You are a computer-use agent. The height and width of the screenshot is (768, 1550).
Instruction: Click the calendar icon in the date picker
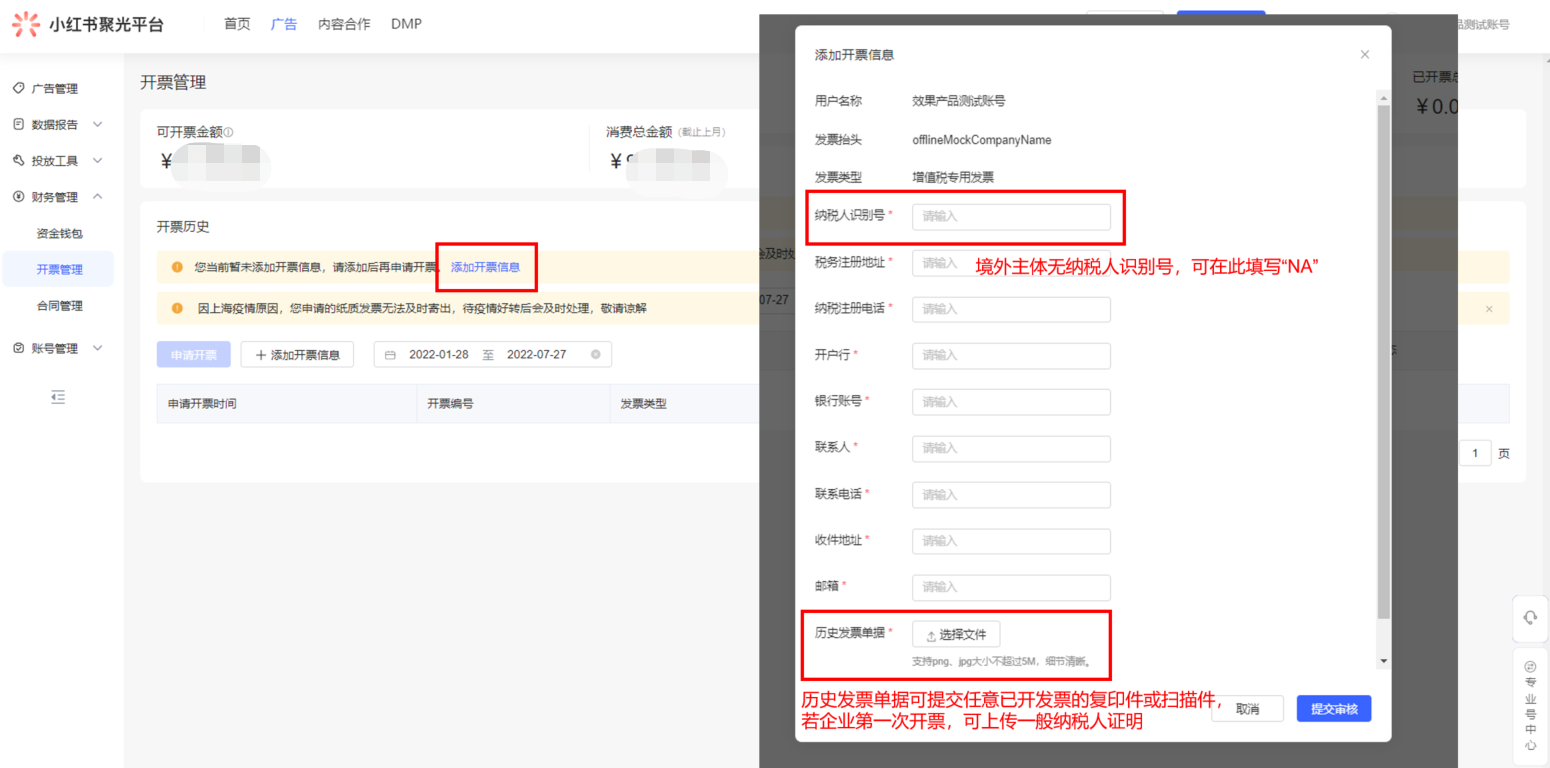390,354
